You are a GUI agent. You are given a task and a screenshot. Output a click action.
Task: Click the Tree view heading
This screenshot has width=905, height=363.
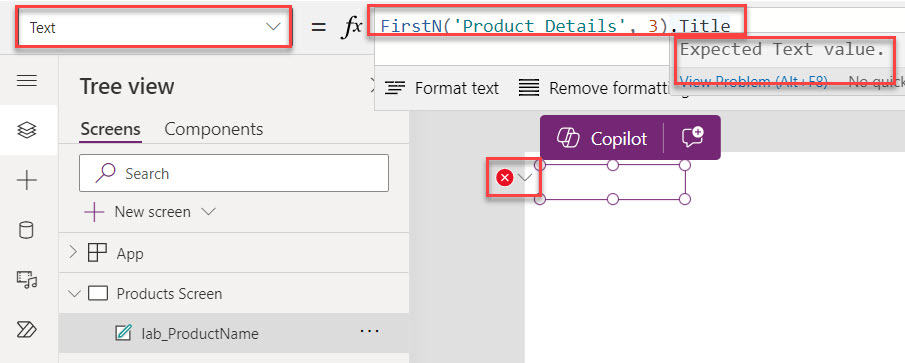pos(127,87)
